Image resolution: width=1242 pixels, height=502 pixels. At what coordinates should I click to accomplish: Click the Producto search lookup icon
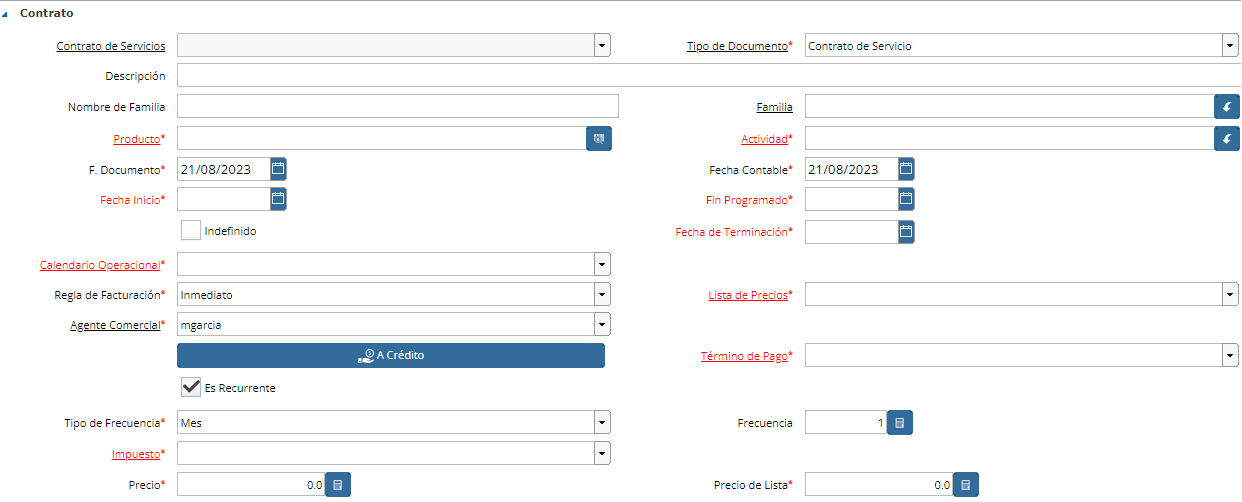click(x=599, y=139)
